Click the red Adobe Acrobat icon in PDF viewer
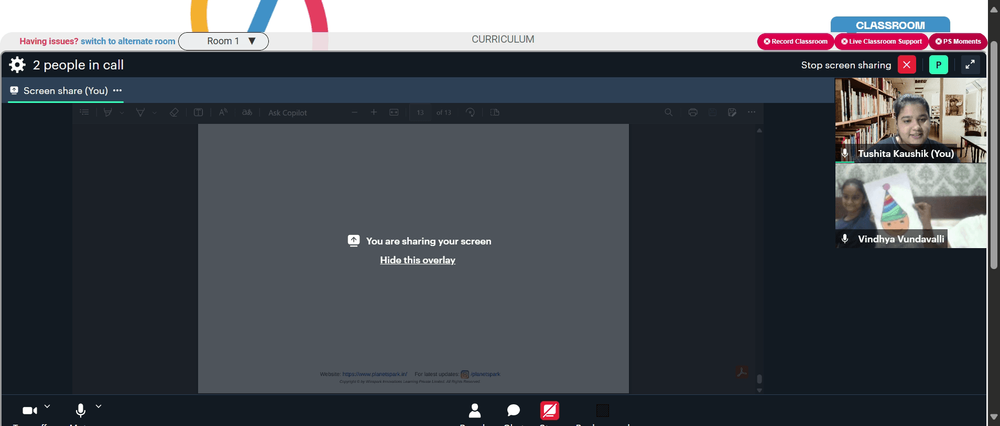Image resolution: width=1000 pixels, height=426 pixels. click(x=742, y=372)
